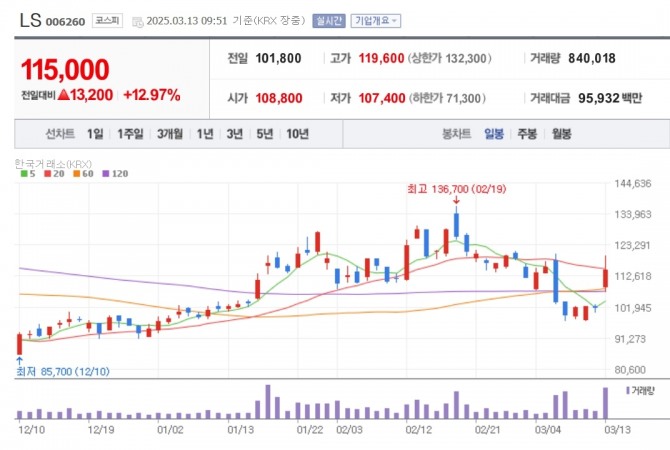Select the 1일 line chart period

coord(95,134)
